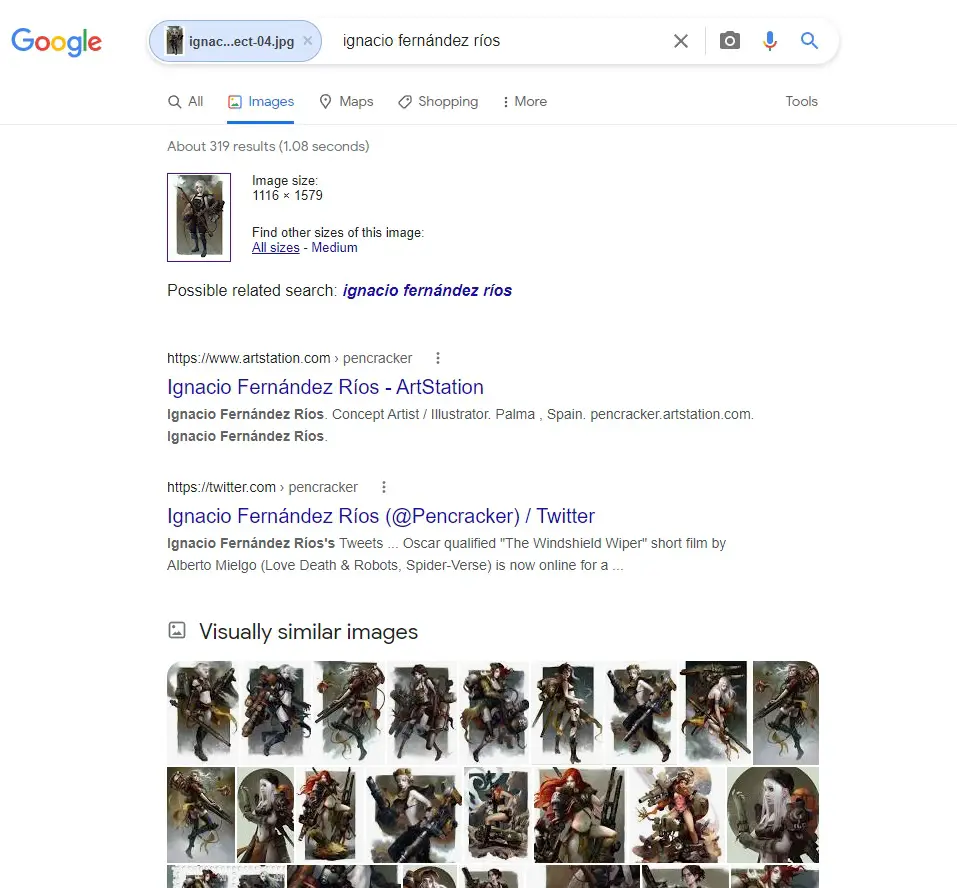Screen dimensions: 957x888
Task: Open options for the Twitter result
Action: coord(383,487)
